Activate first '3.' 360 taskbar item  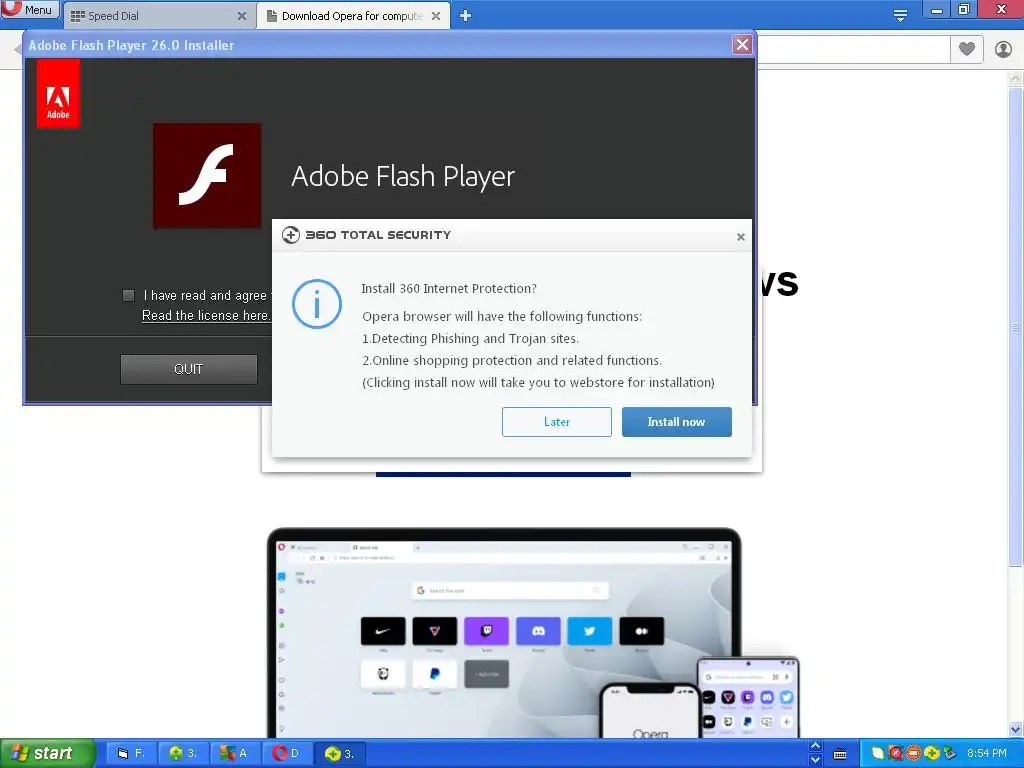point(184,753)
